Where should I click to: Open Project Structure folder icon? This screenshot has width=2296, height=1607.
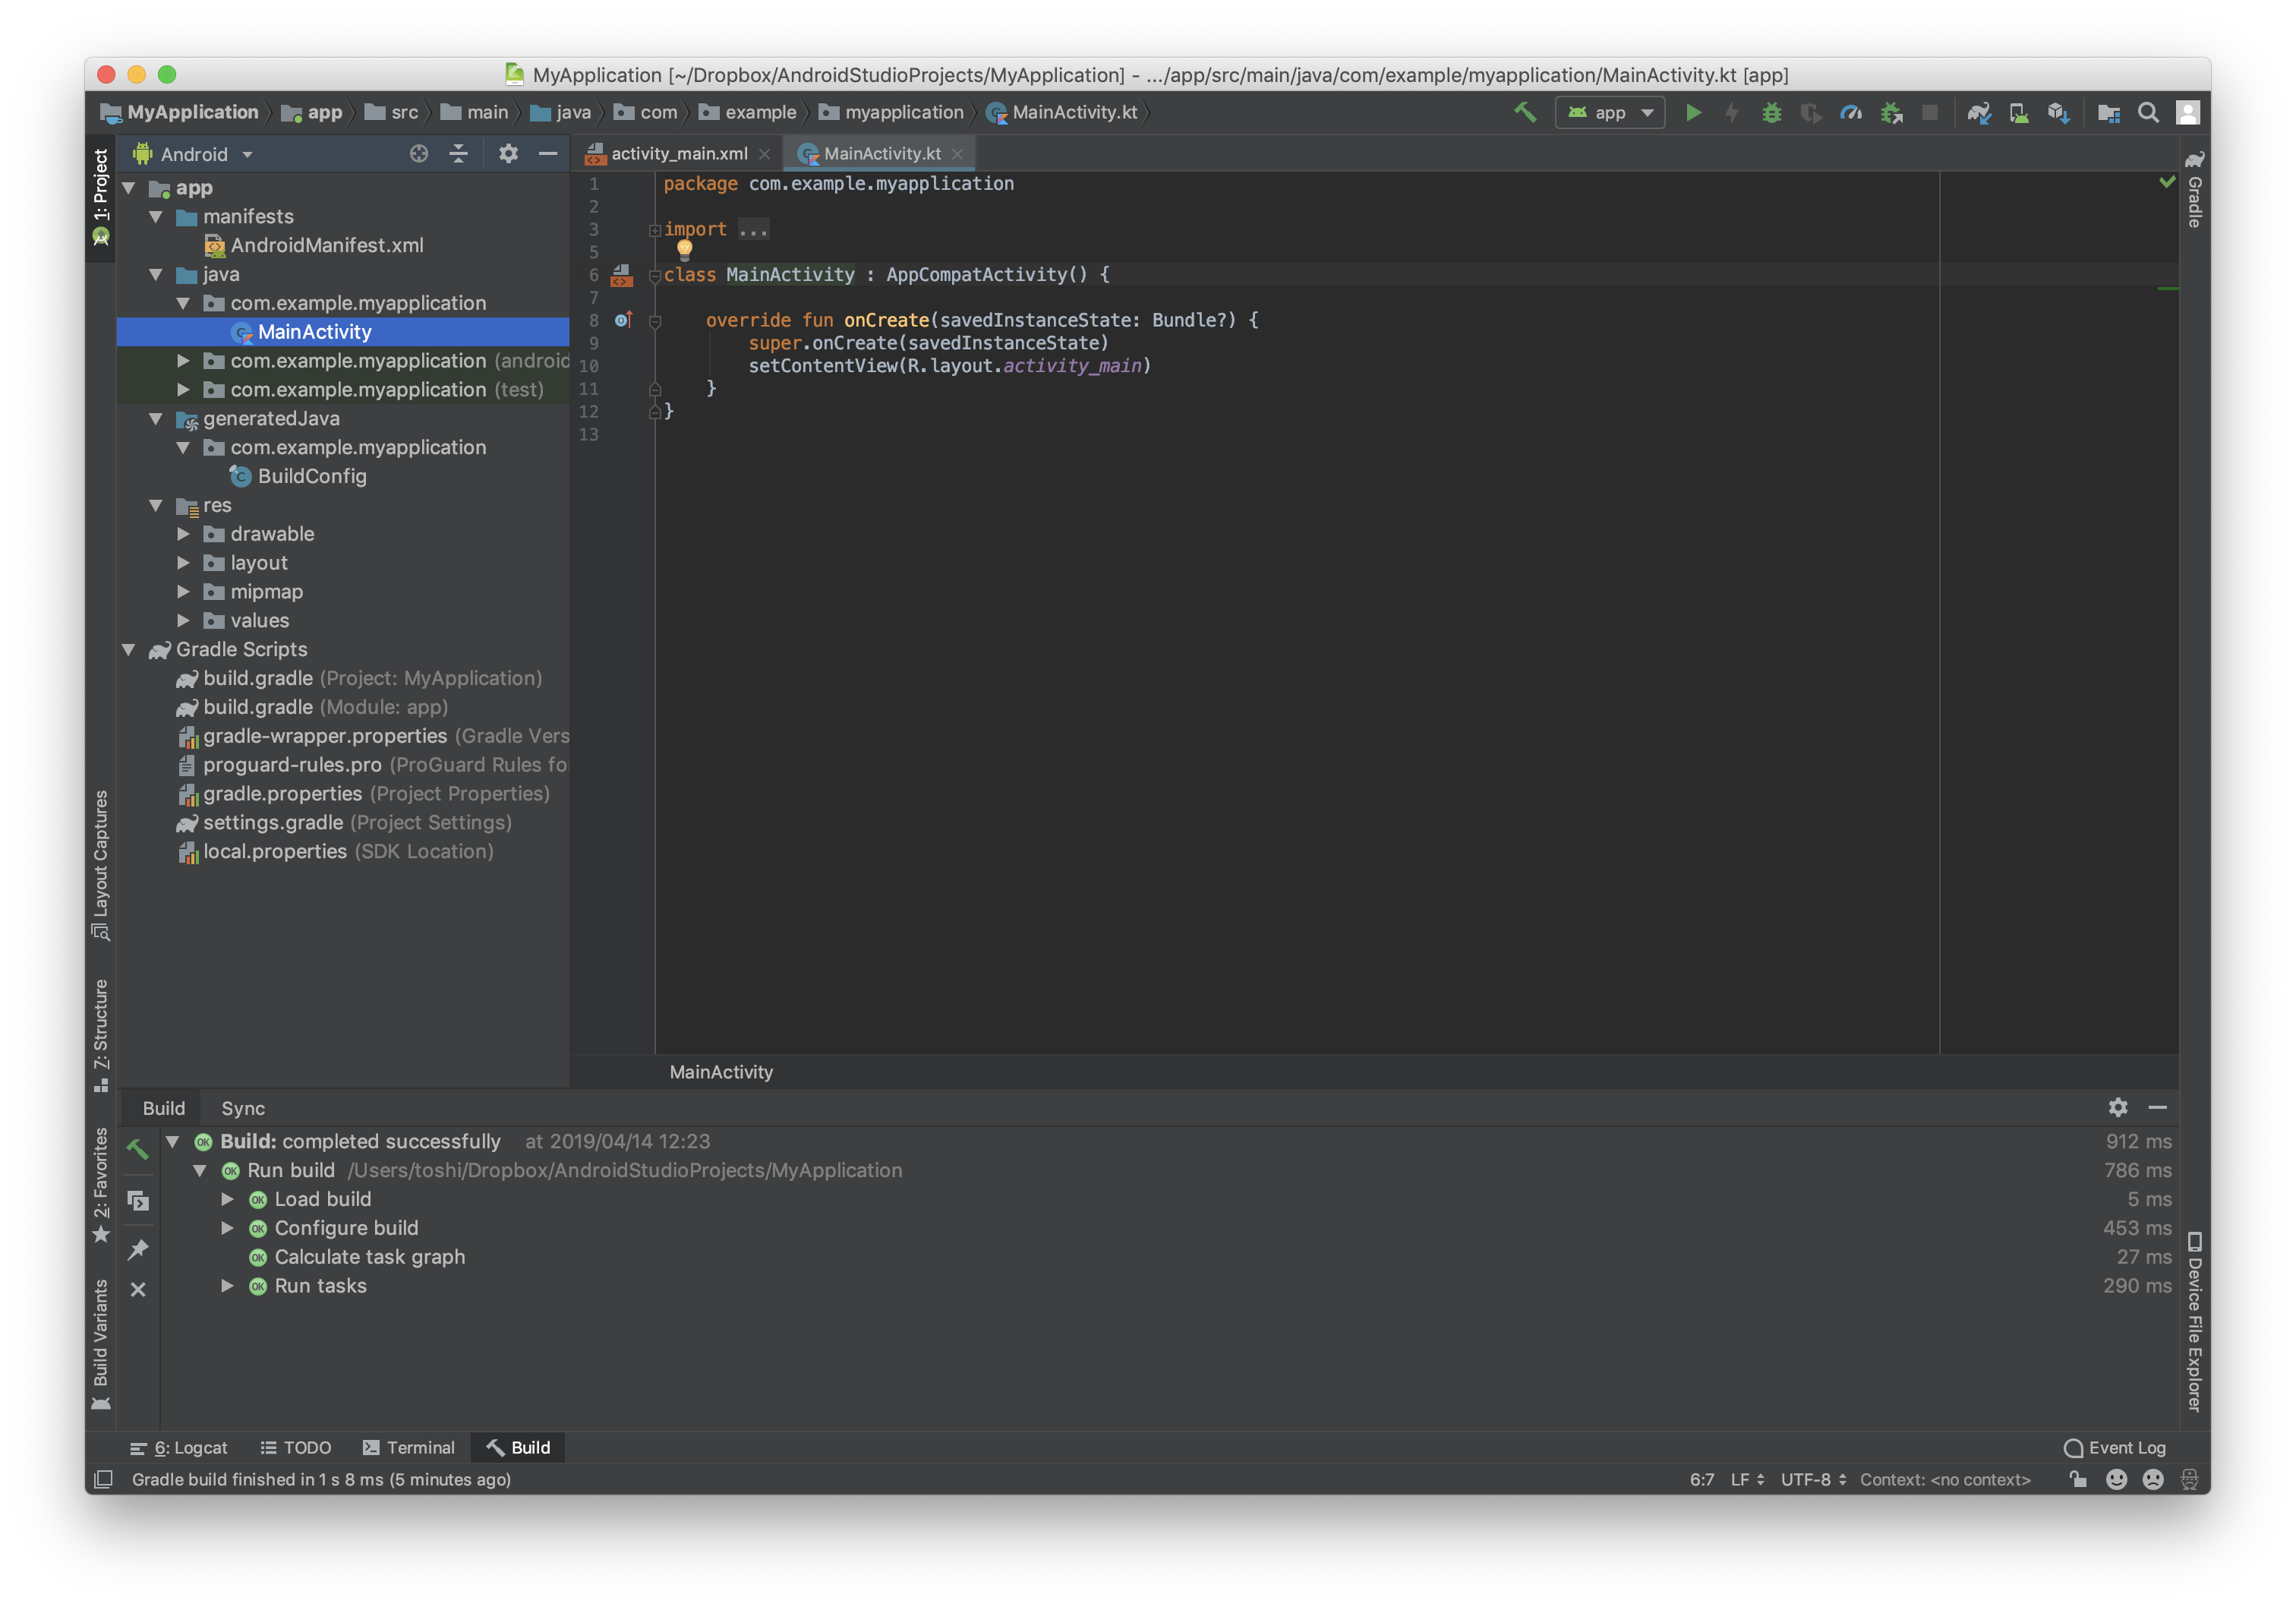click(x=2108, y=112)
